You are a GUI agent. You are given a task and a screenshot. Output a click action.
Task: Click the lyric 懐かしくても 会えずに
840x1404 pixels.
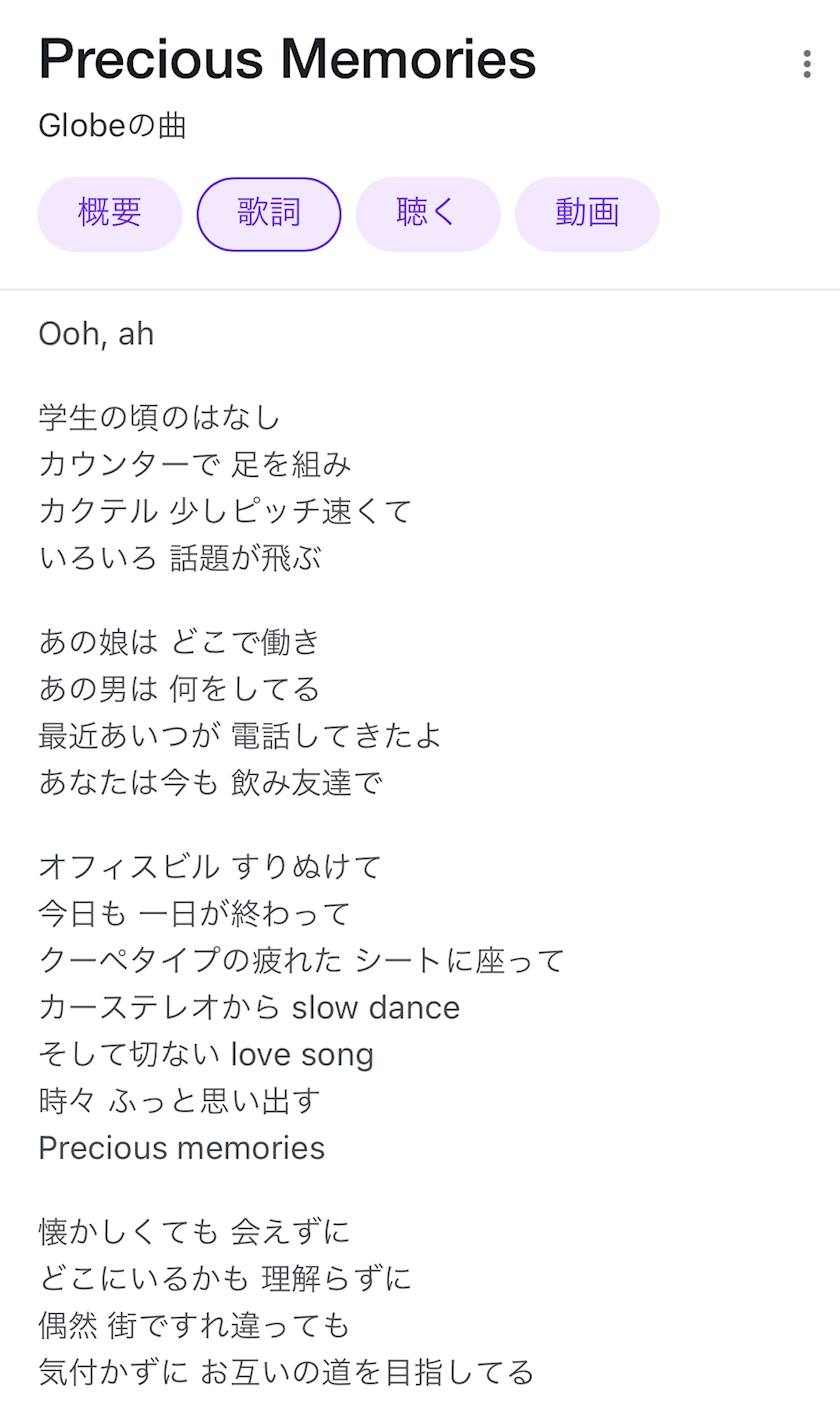pyautogui.click(x=195, y=1231)
